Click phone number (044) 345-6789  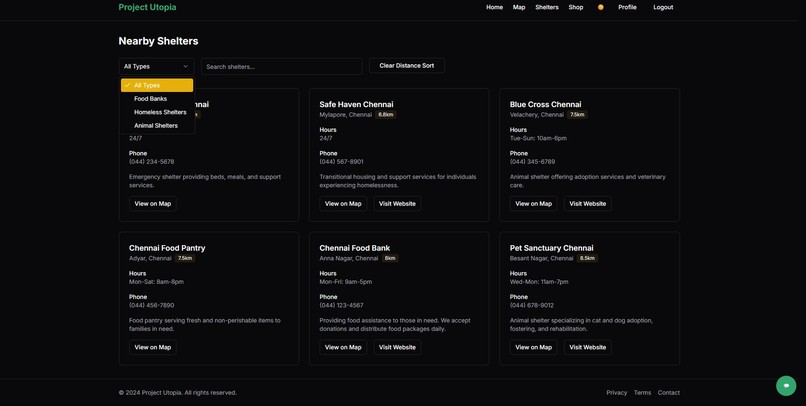(532, 161)
